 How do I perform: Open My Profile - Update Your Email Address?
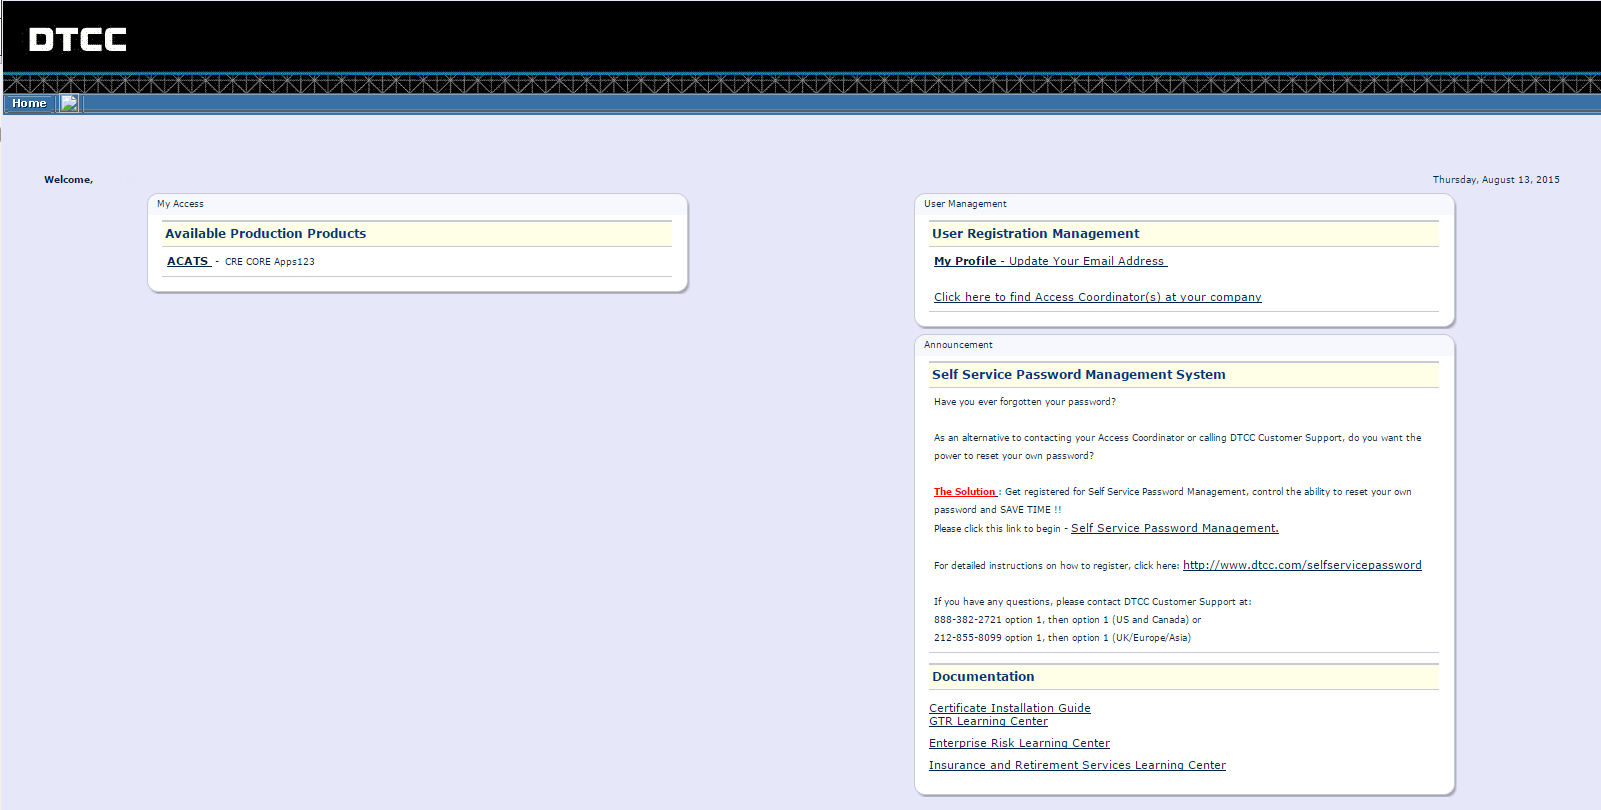tap(1050, 261)
